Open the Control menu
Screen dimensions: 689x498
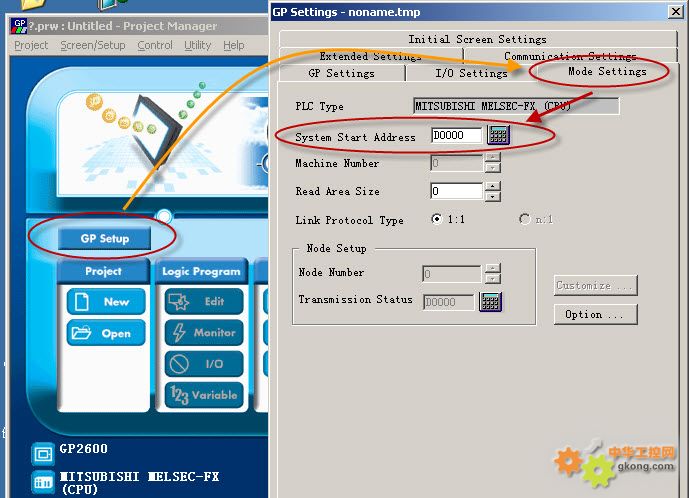pos(155,45)
